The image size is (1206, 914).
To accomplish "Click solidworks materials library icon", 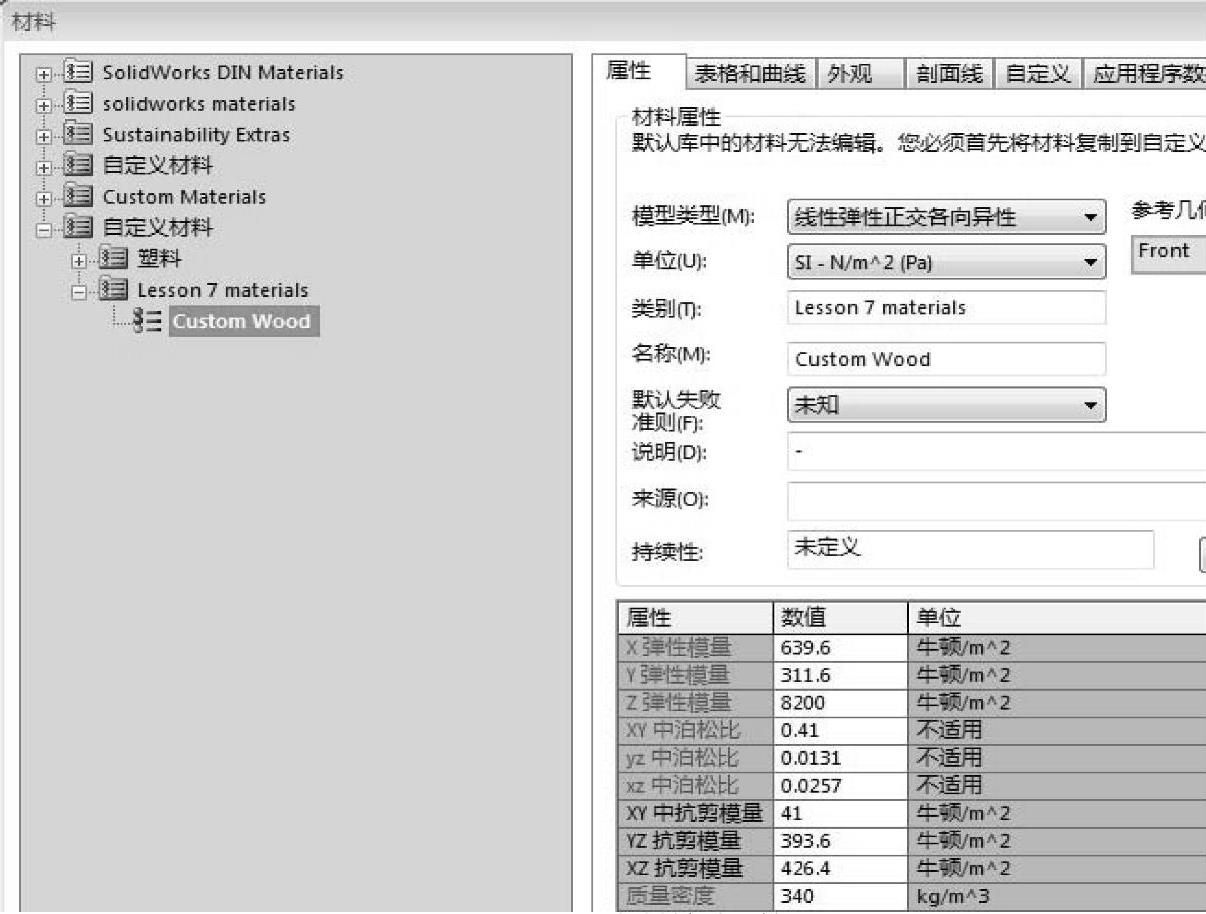I will [79, 104].
